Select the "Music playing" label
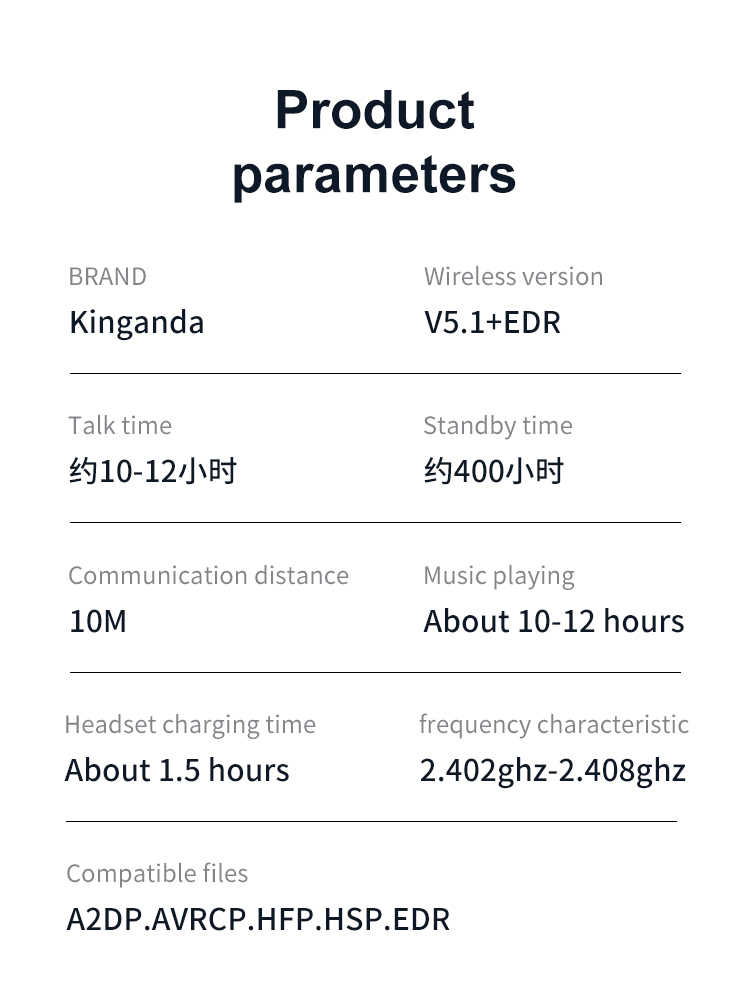The width and height of the screenshot is (750, 1000). coord(498,576)
